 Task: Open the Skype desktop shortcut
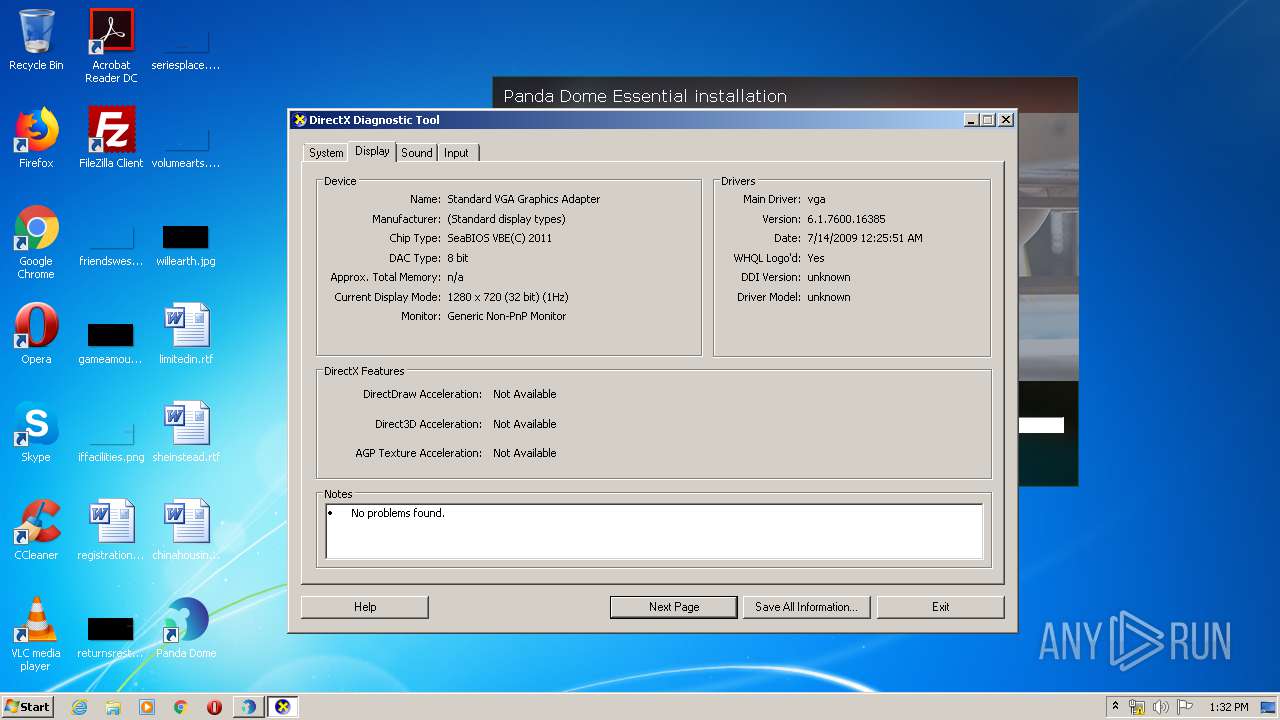pos(36,432)
